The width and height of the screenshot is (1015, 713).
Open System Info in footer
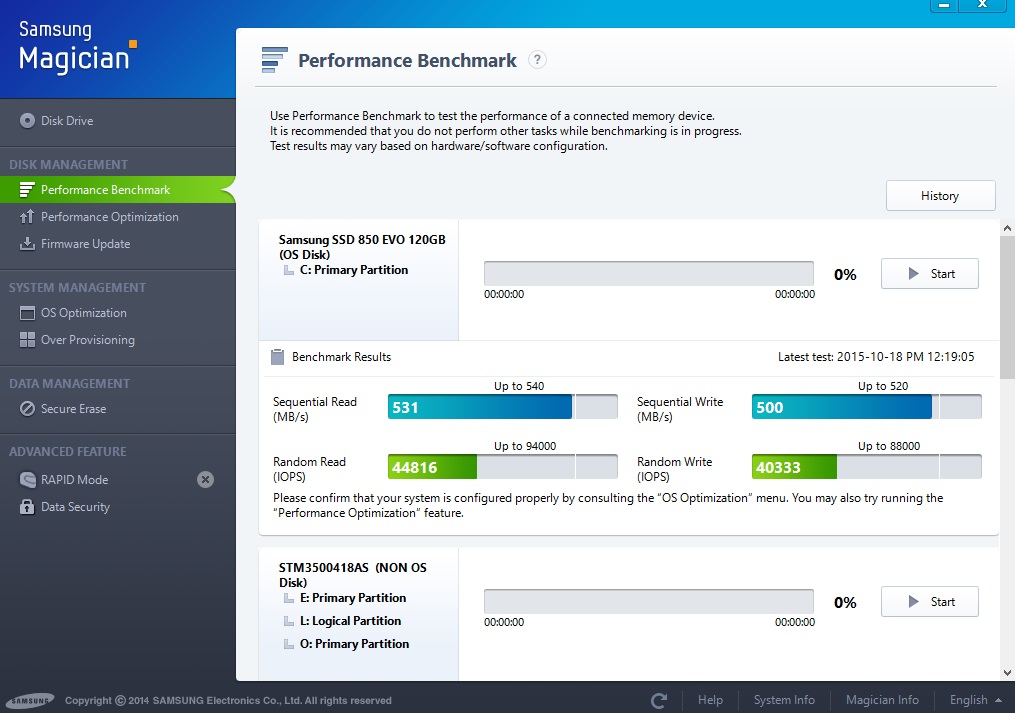pyautogui.click(x=784, y=700)
